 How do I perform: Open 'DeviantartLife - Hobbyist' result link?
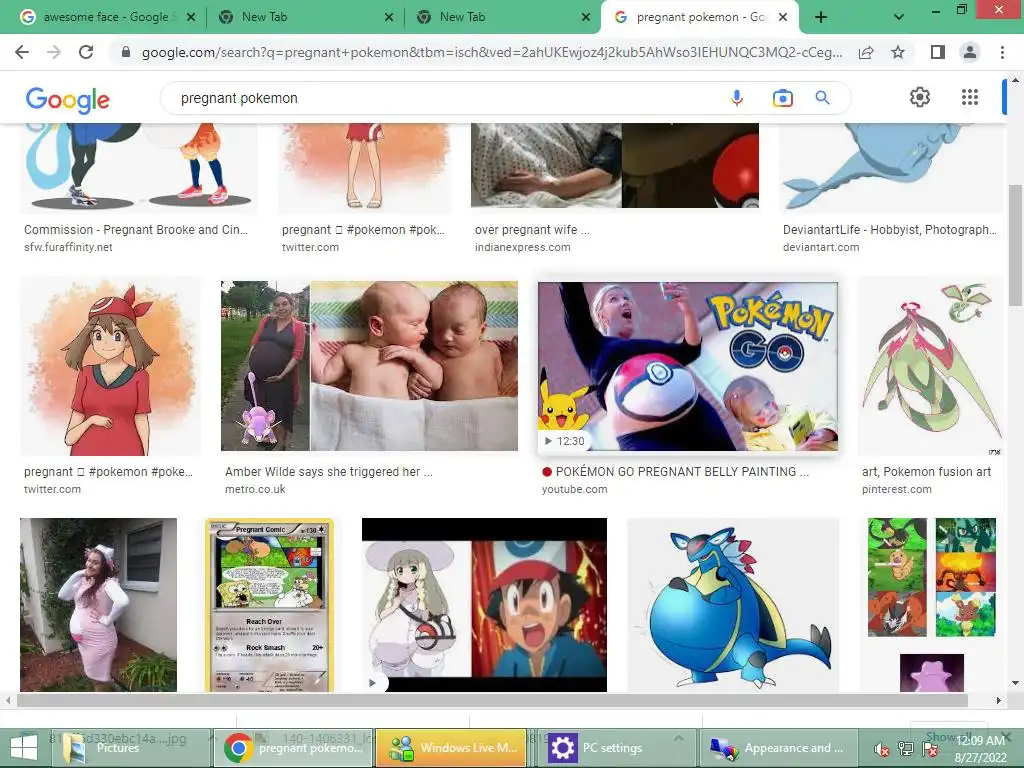click(889, 230)
